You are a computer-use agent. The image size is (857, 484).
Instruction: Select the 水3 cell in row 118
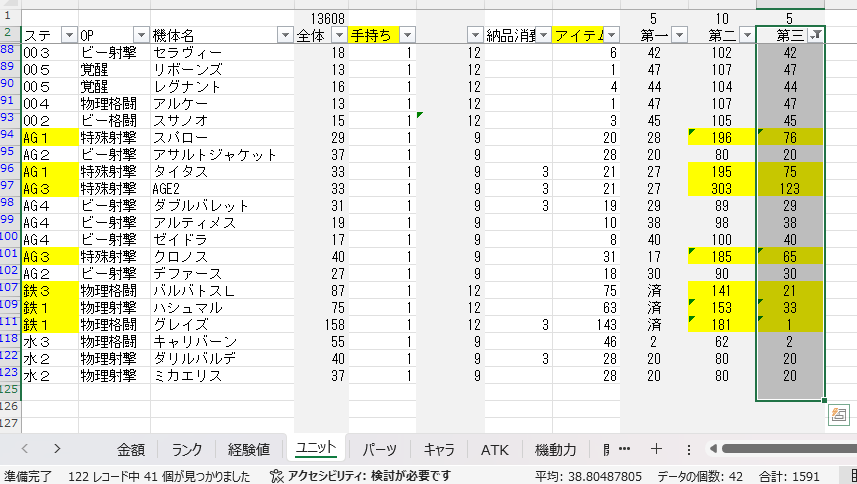click(x=50, y=341)
